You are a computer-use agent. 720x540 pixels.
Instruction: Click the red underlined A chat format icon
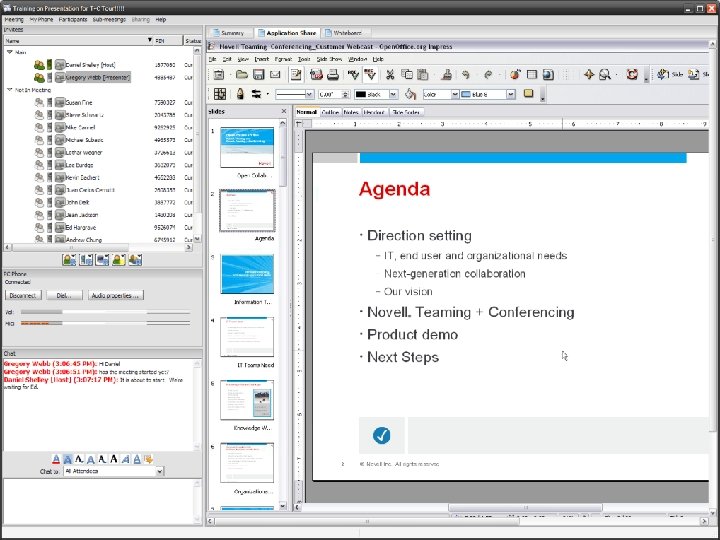56,459
